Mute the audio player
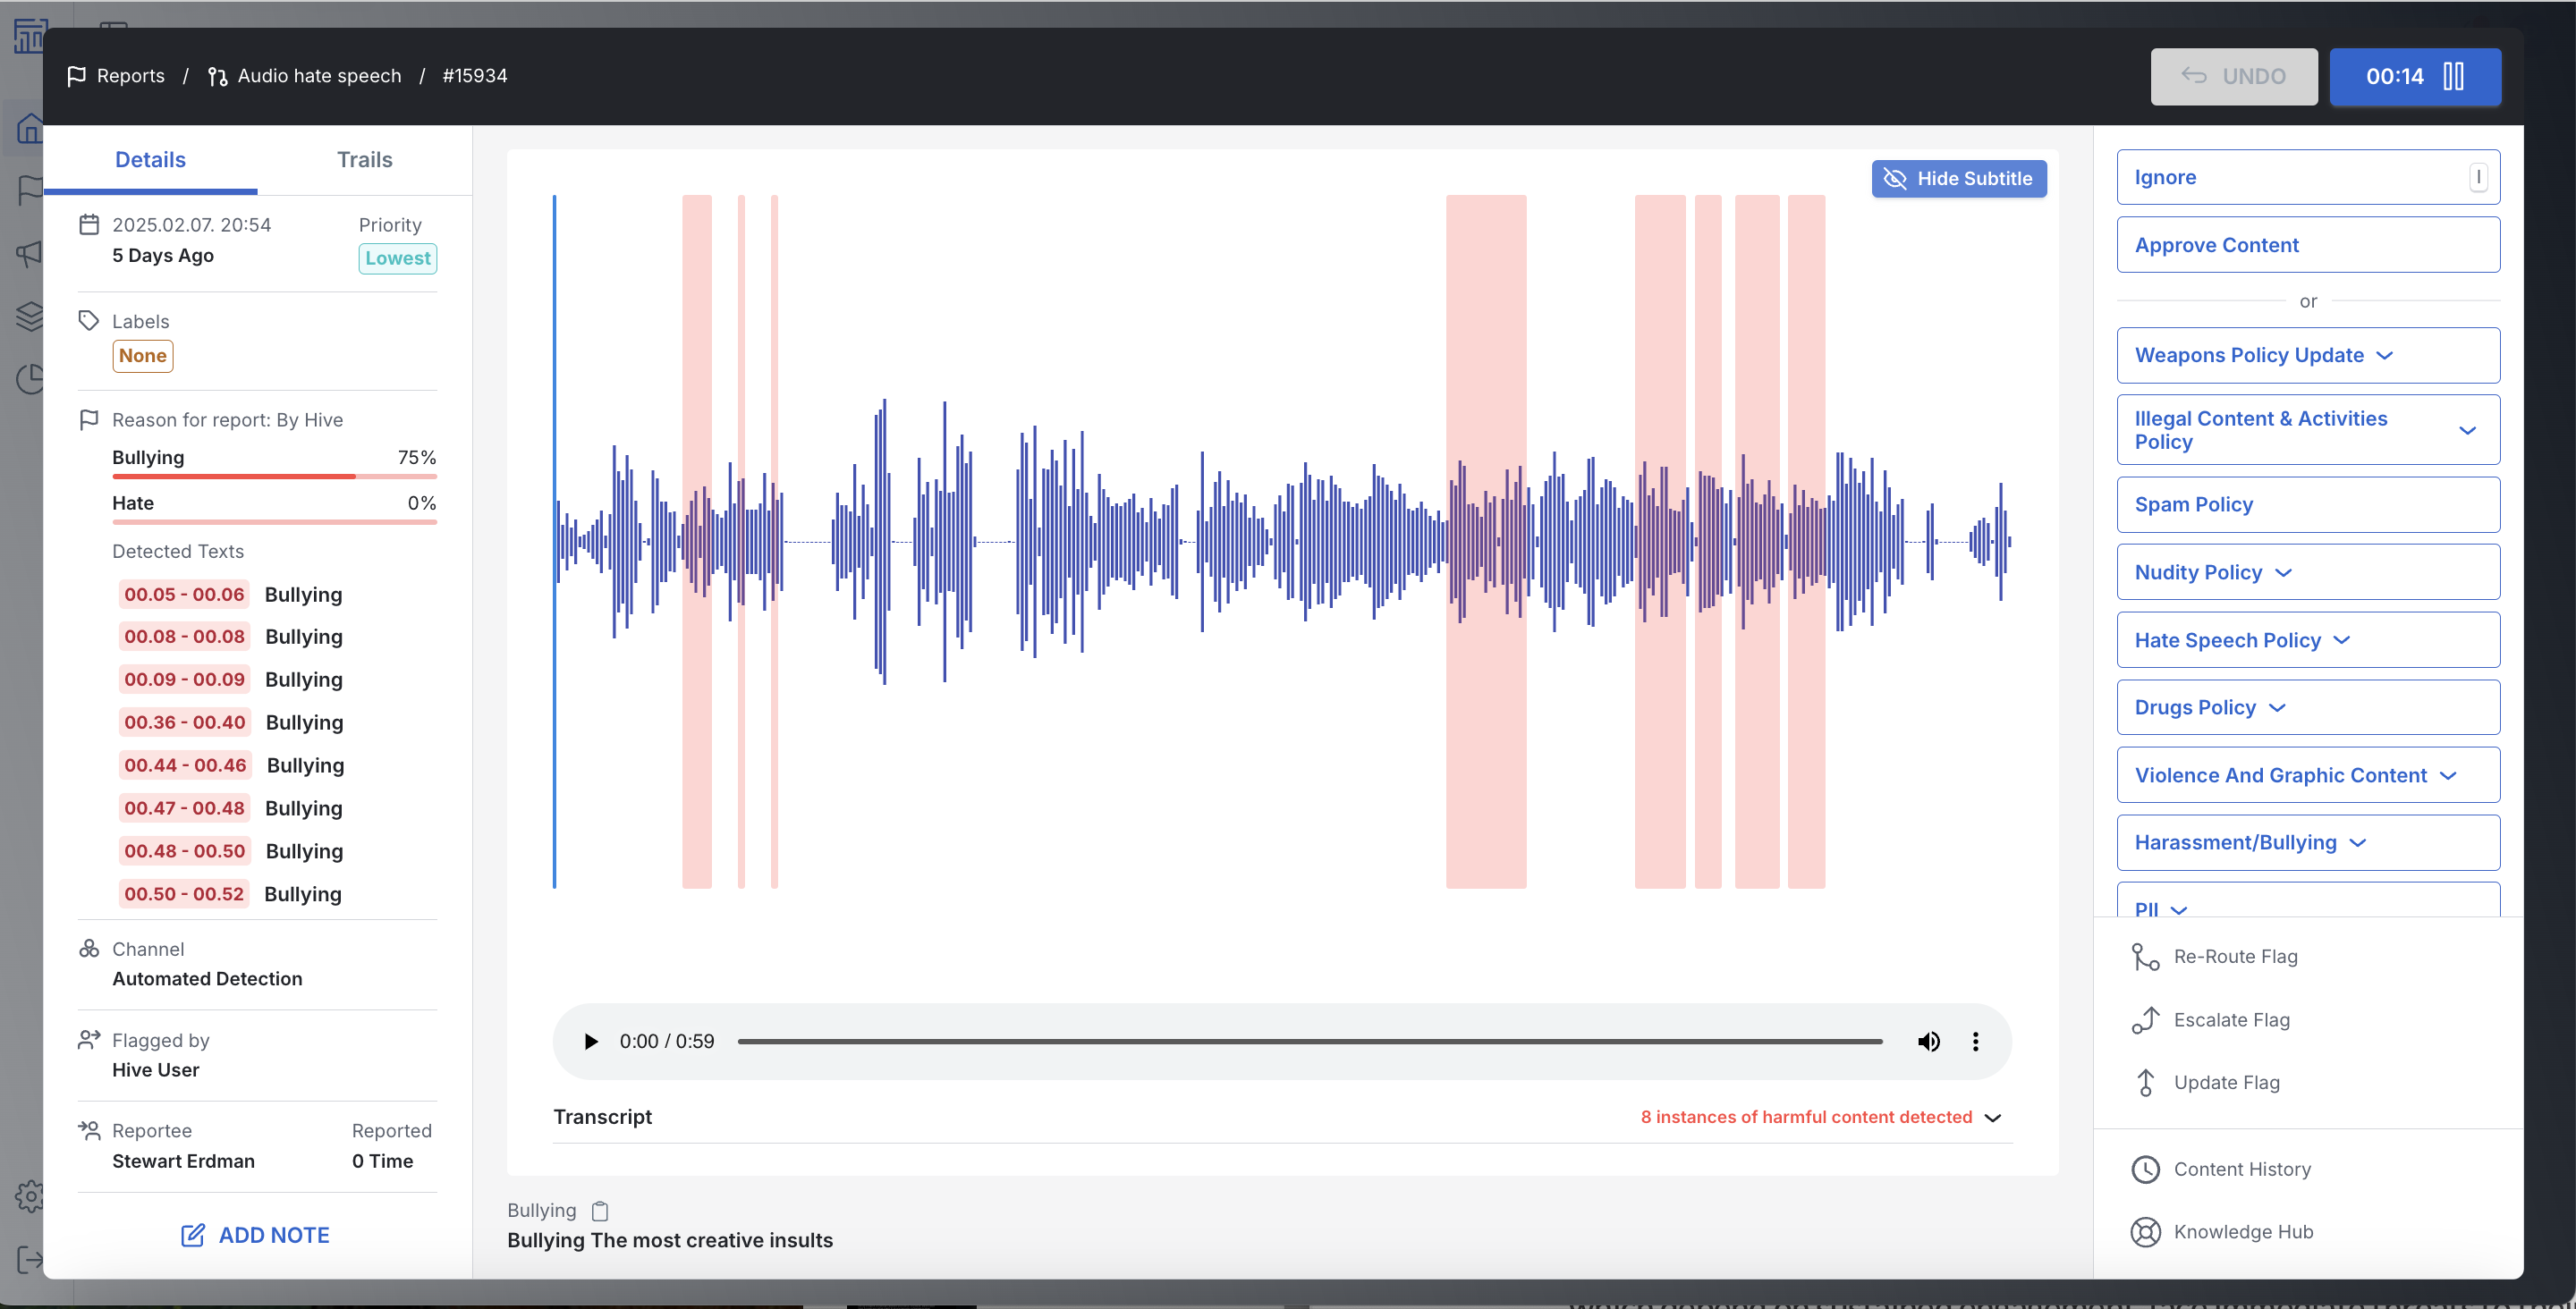 coord(1929,1041)
